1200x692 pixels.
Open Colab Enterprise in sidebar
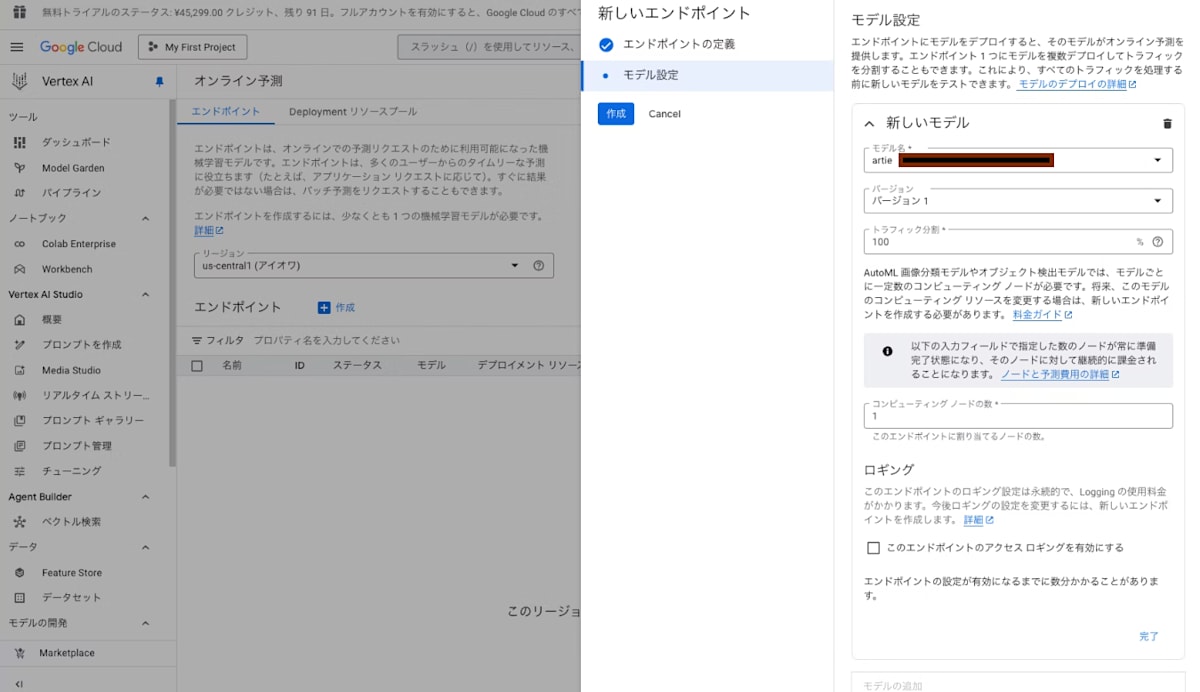point(79,244)
